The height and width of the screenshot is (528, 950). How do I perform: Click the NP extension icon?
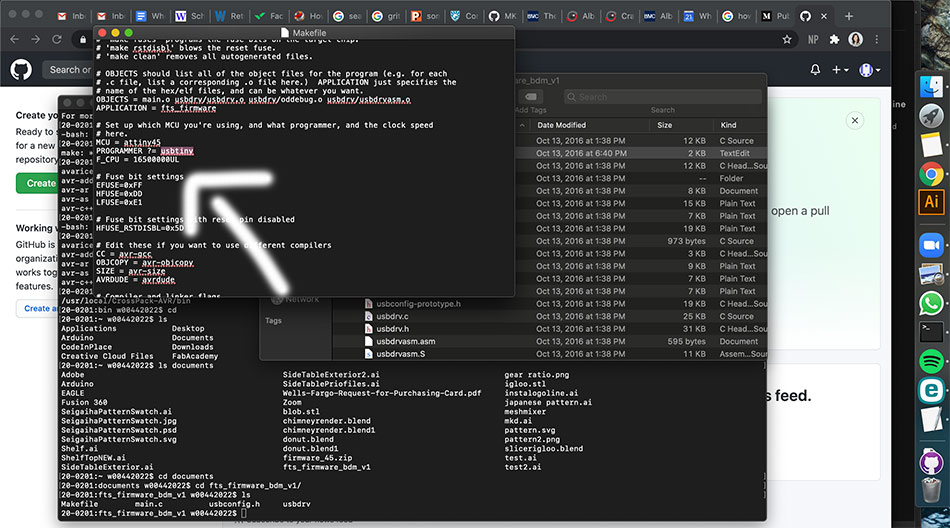(813, 39)
